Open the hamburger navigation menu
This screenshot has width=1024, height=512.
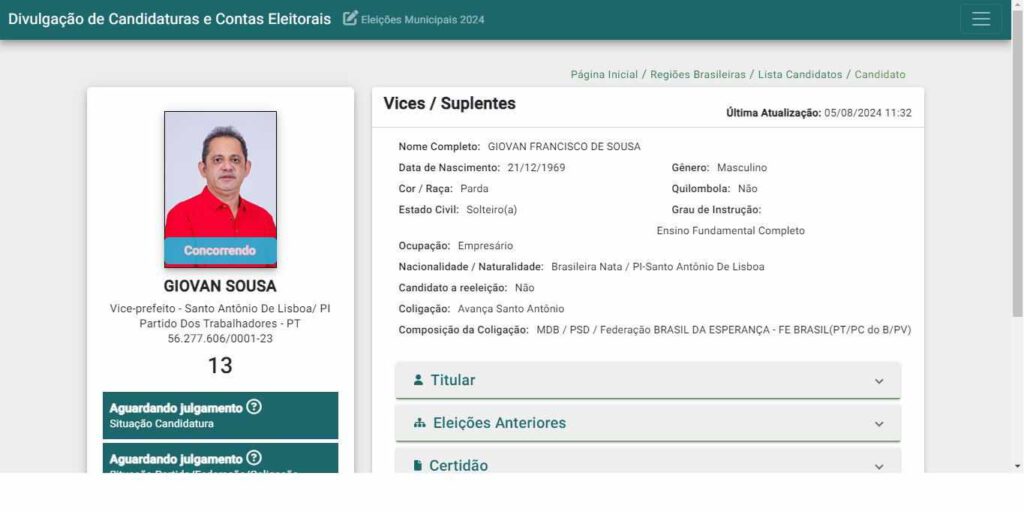click(980, 19)
